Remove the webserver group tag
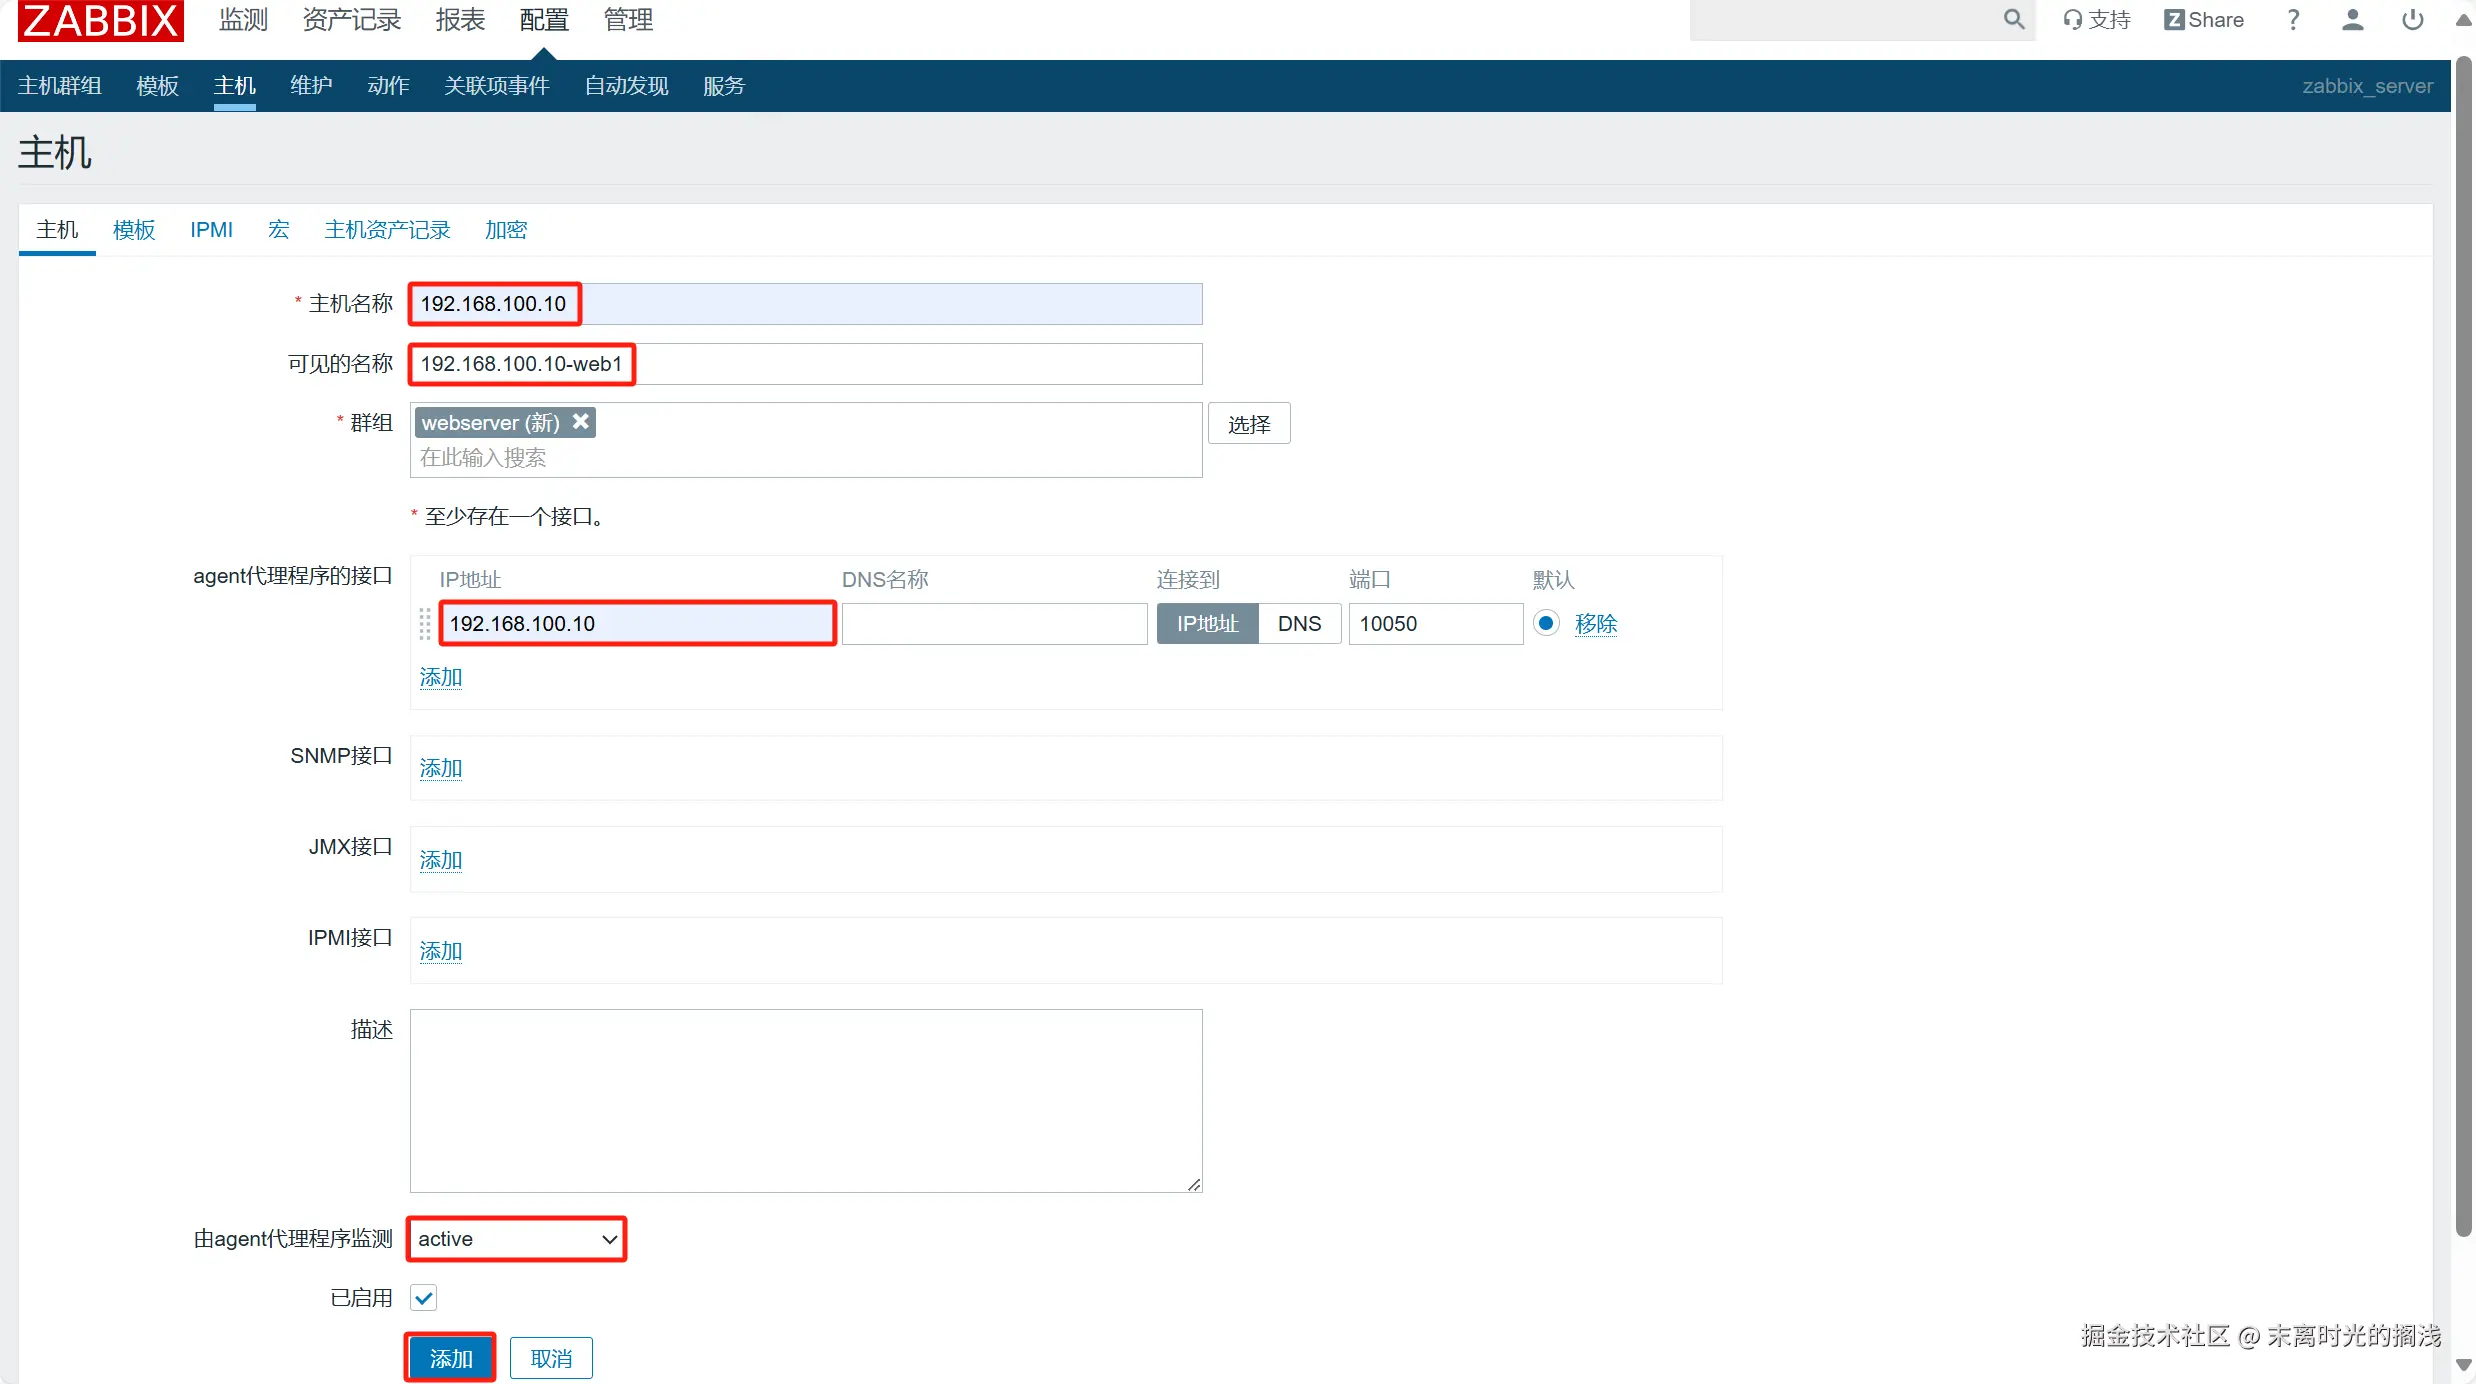The image size is (2476, 1384). tap(580, 422)
